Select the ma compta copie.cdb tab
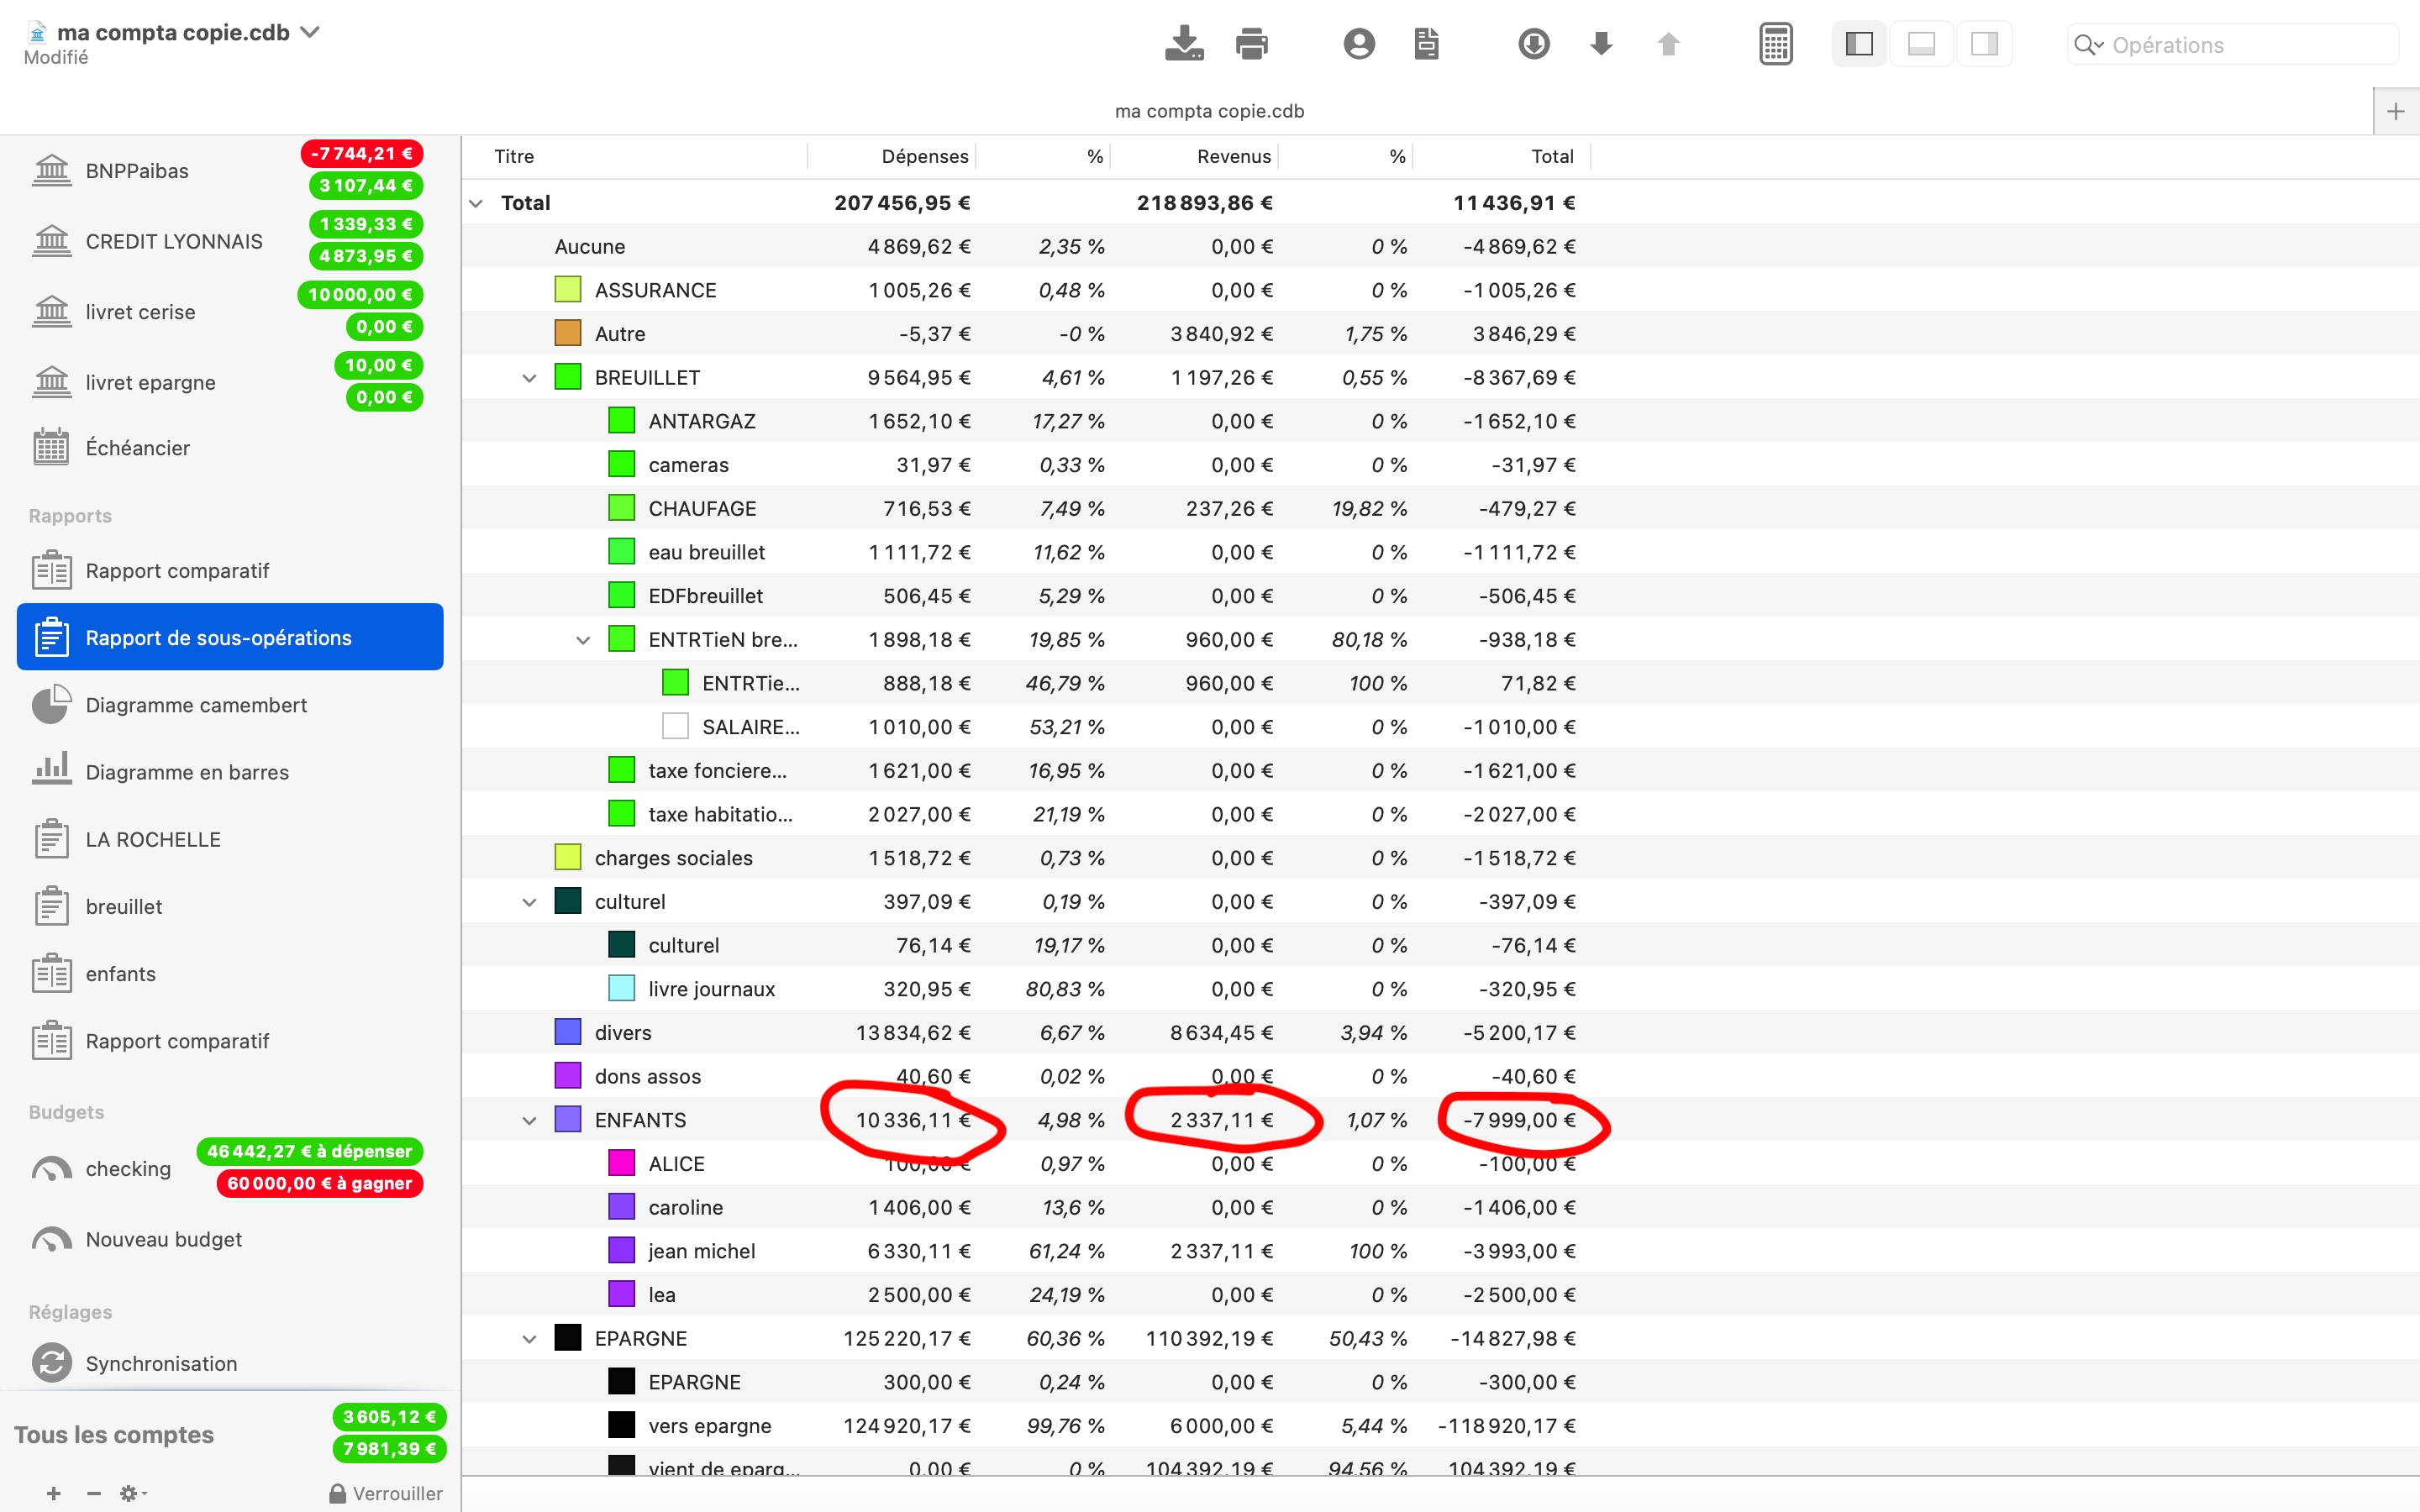The width and height of the screenshot is (2420, 1512). pos(1209,111)
